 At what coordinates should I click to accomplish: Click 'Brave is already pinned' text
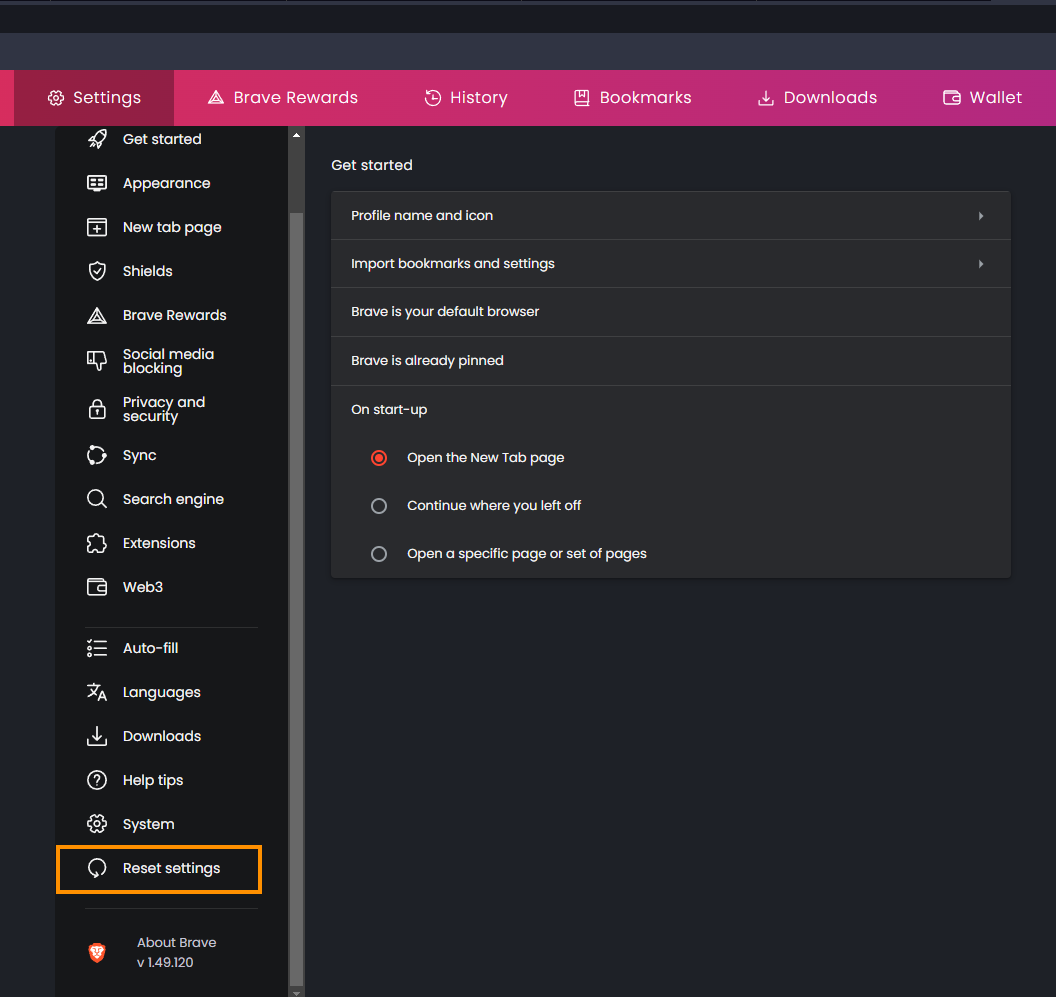pos(427,360)
